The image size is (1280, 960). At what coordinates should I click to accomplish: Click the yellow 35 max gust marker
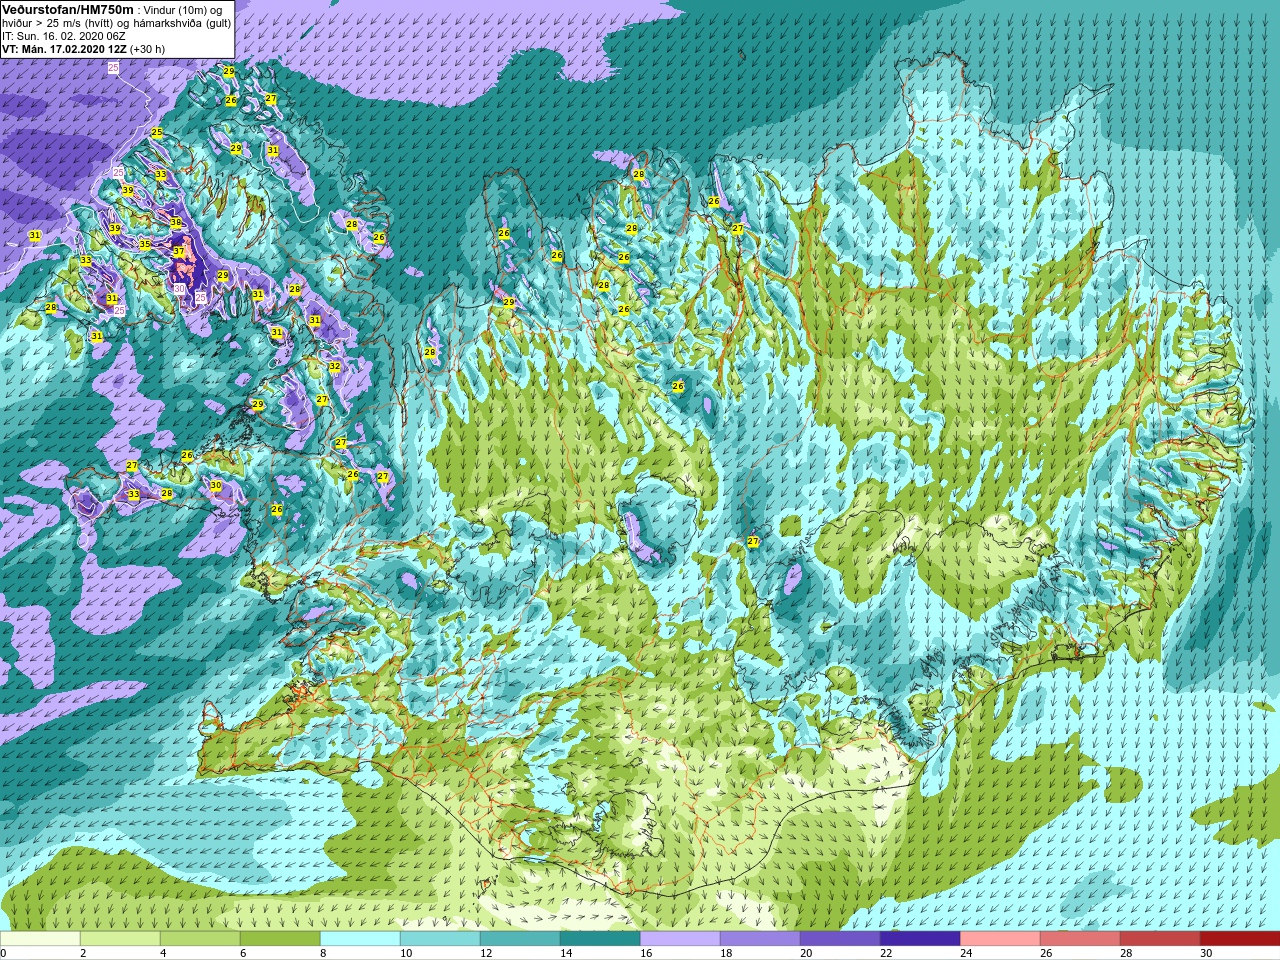pyautogui.click(x=145, y=244)
